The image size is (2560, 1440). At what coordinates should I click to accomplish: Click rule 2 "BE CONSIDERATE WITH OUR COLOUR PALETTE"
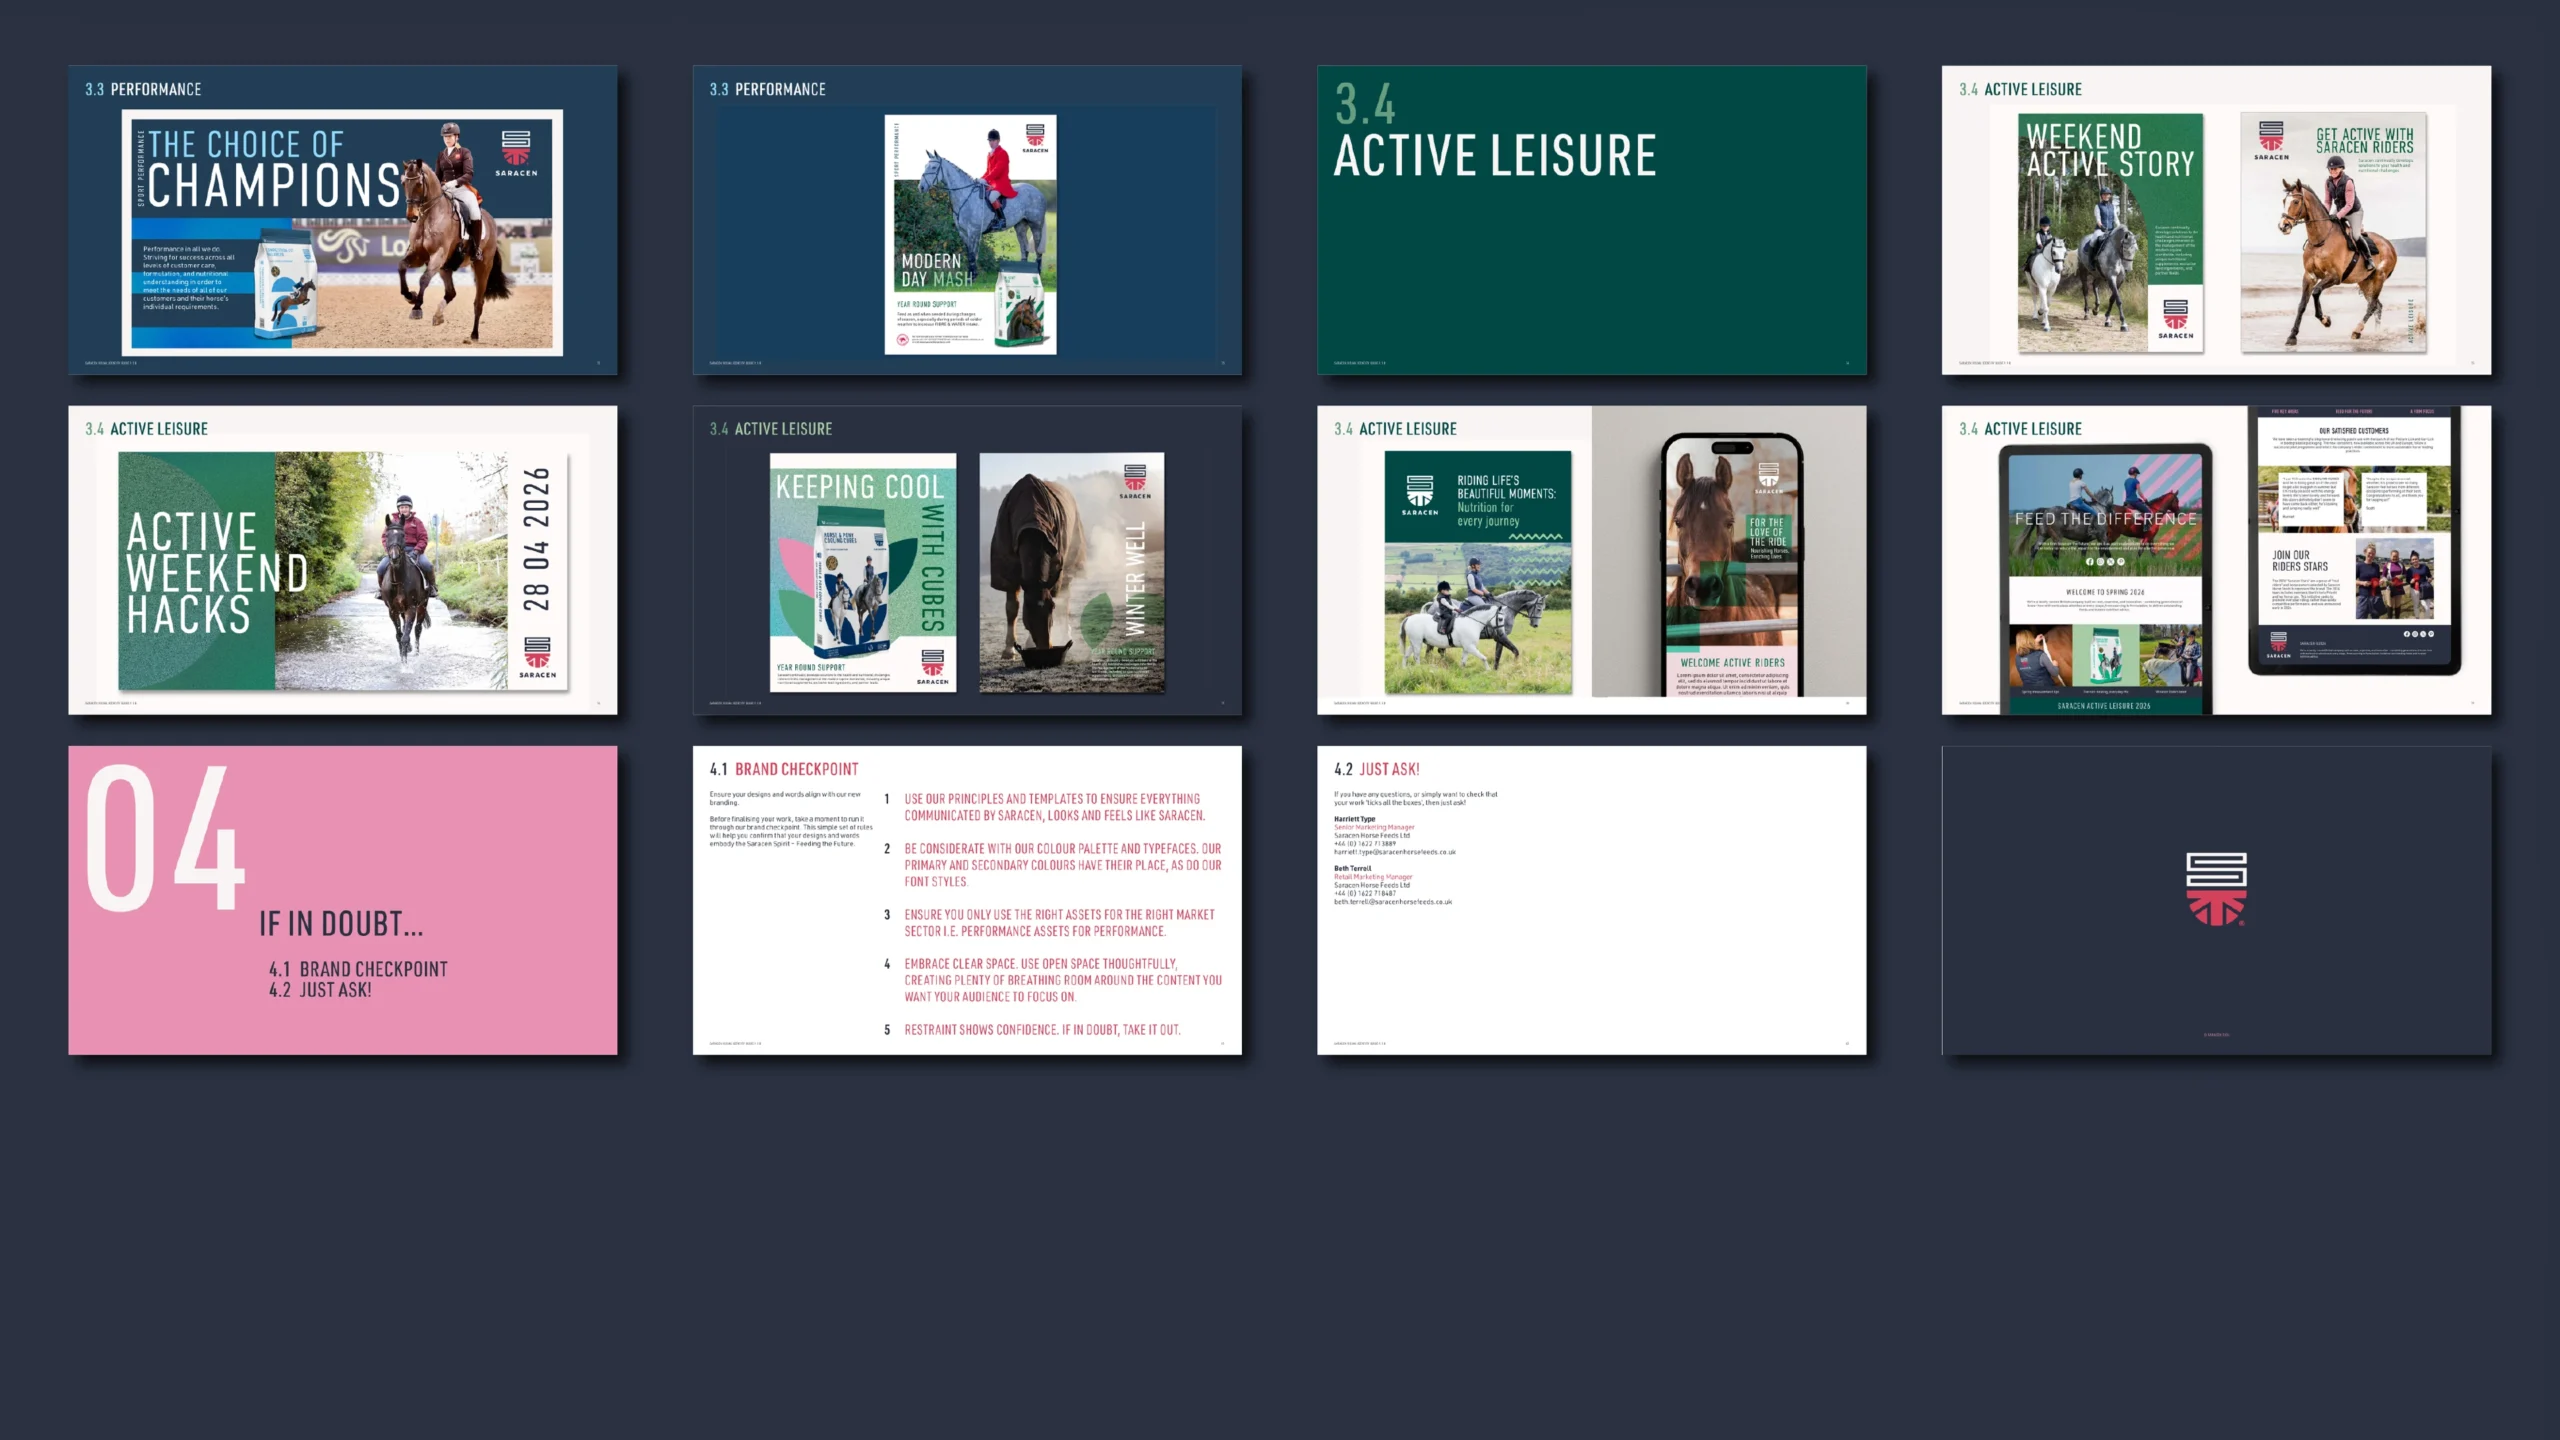click(1063, 865)
